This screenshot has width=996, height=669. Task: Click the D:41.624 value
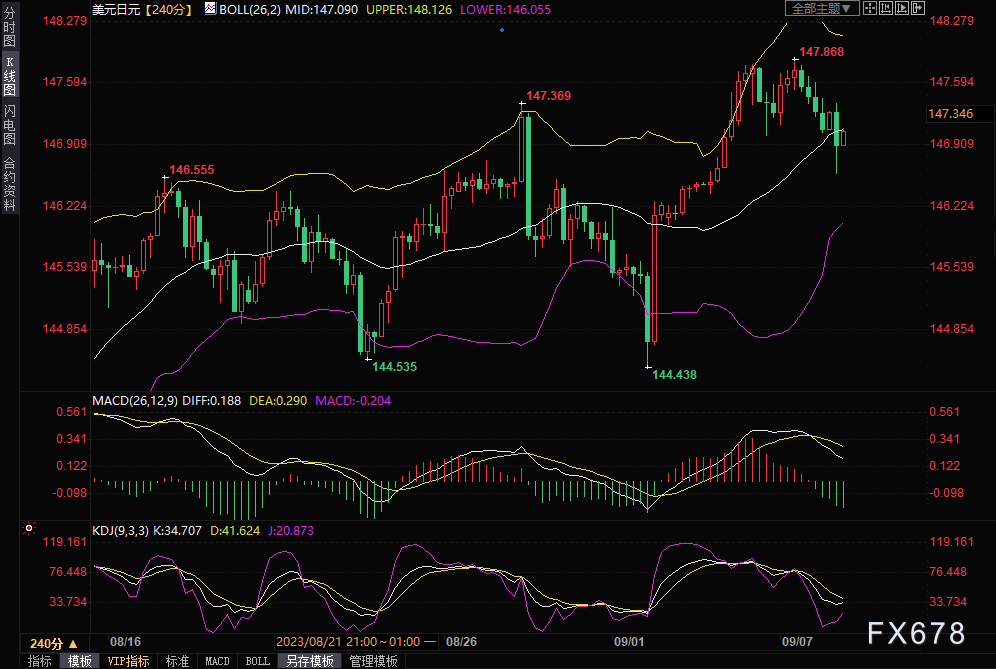click(x=235, y=530)
